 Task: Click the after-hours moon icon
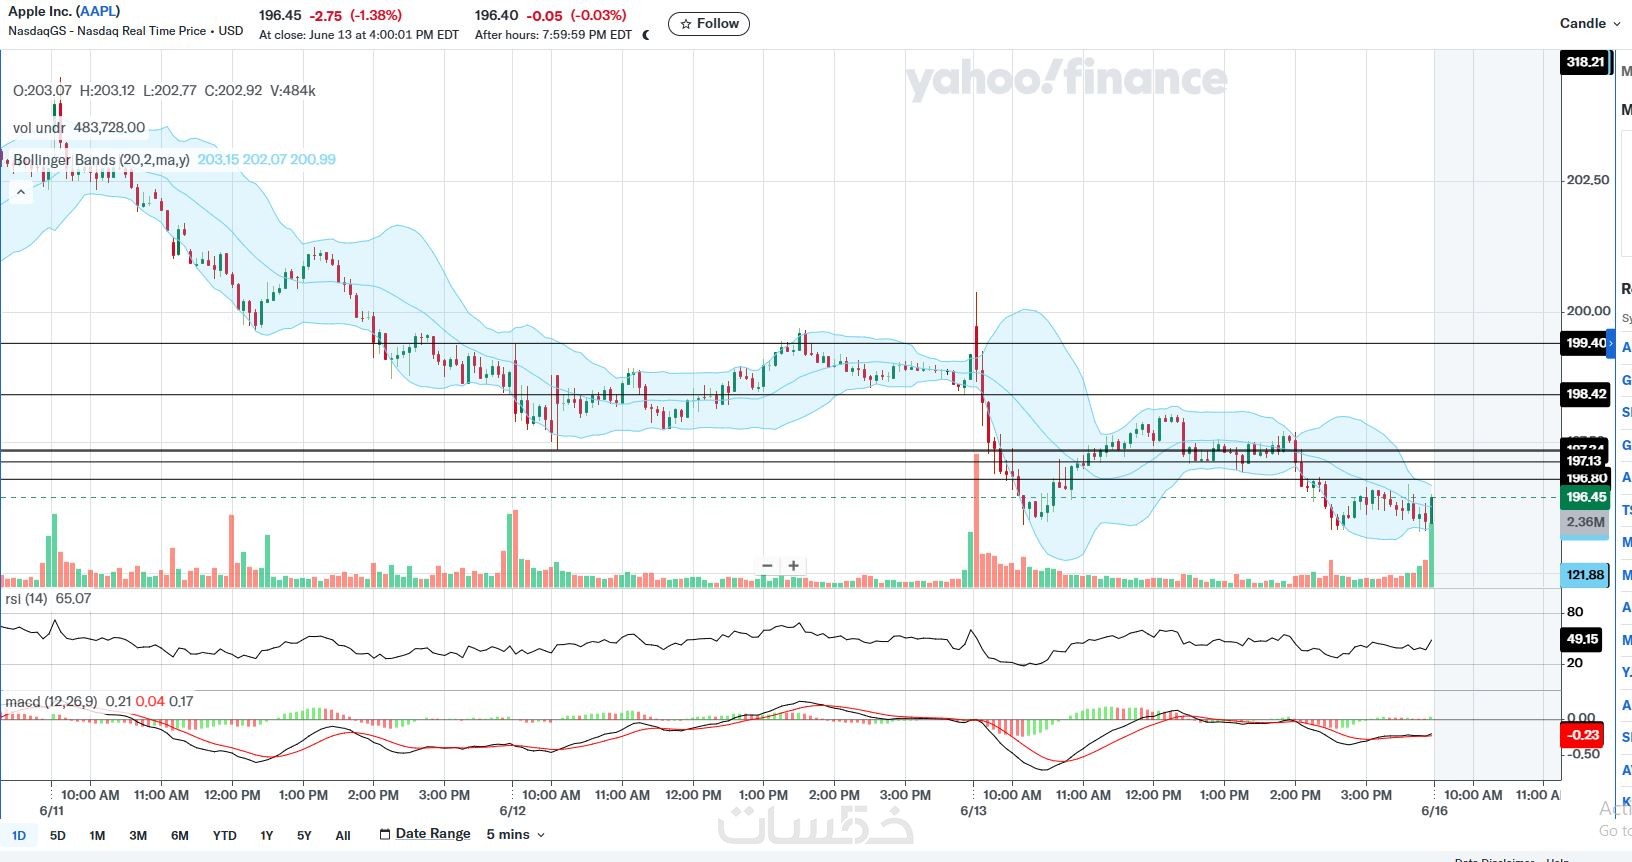pyautogui.click(x=645, y=35)
